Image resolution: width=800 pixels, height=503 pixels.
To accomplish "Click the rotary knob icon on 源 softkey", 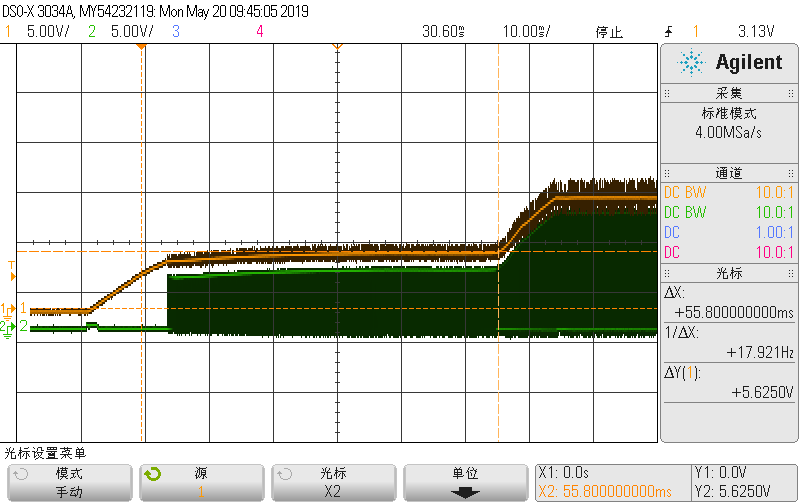I will pos(152,474).
